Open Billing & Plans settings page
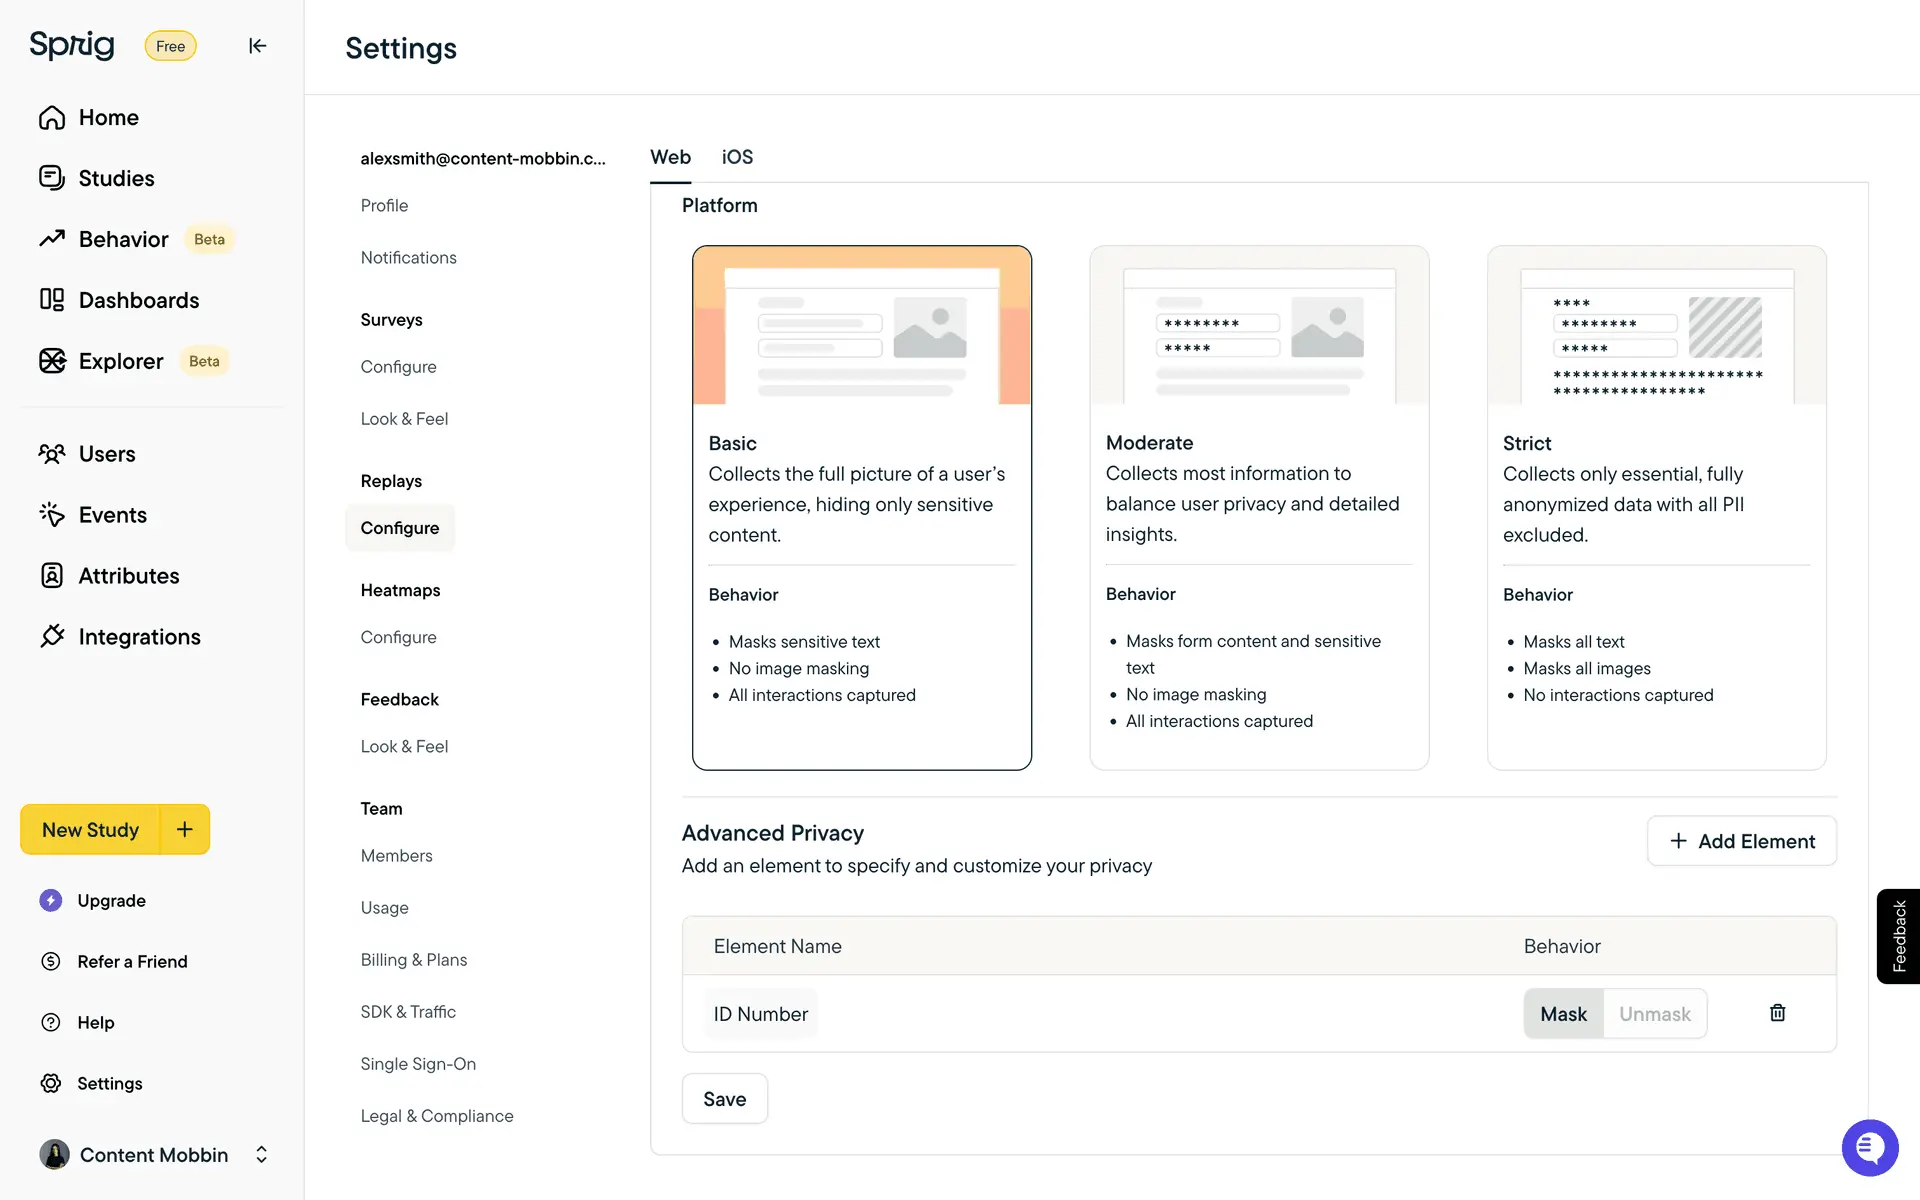 [413, 959]
